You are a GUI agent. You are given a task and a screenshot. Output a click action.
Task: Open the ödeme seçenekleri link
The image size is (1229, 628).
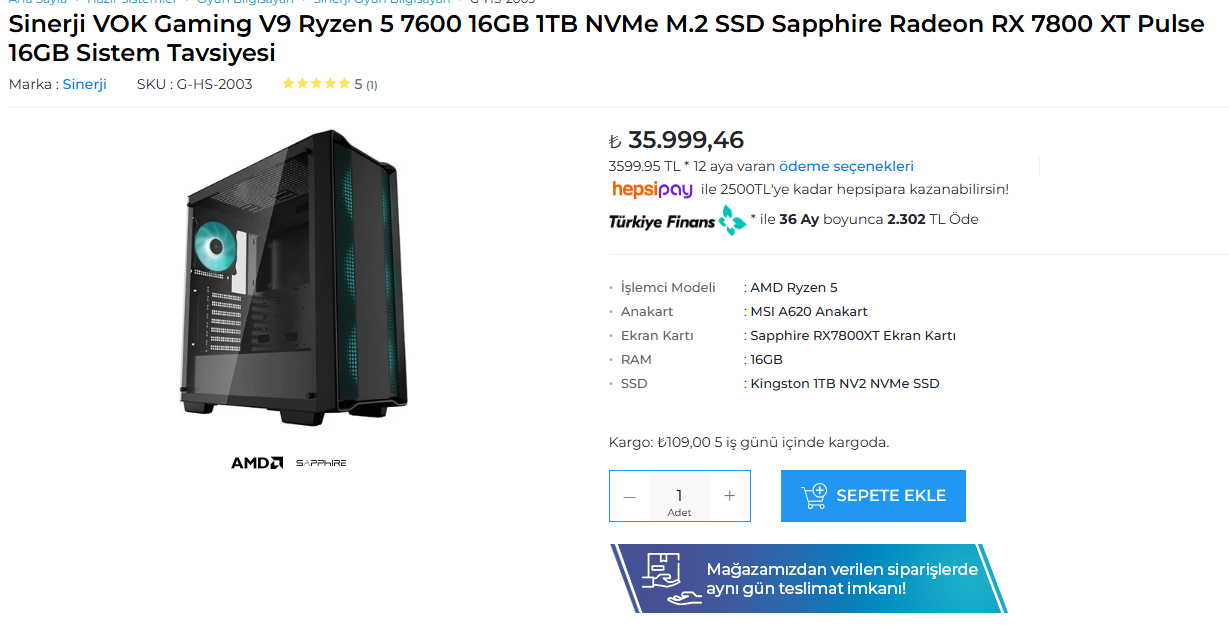846,166
